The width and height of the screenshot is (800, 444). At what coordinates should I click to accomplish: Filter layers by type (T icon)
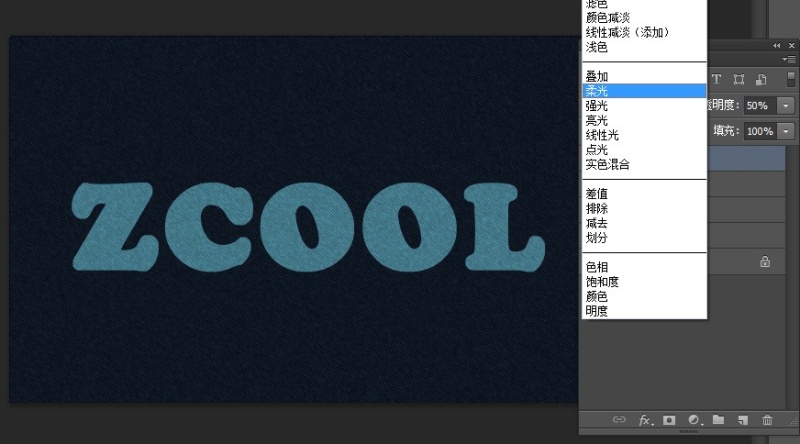pos(716,80)
